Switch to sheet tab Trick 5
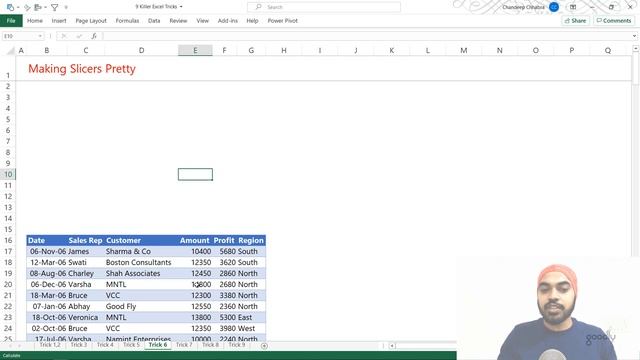Screen dimensions: 640x360 (x=131, y=345)
